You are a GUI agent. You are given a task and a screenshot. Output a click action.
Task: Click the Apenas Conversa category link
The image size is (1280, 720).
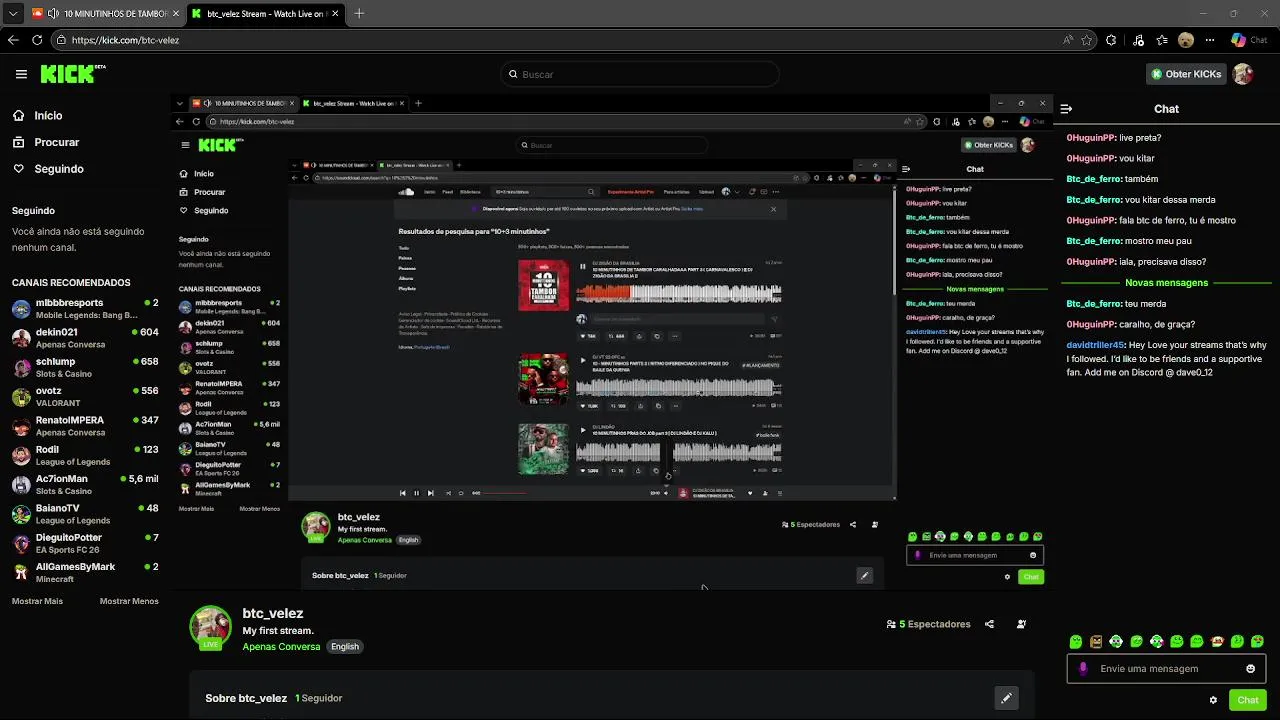(281, 647)
